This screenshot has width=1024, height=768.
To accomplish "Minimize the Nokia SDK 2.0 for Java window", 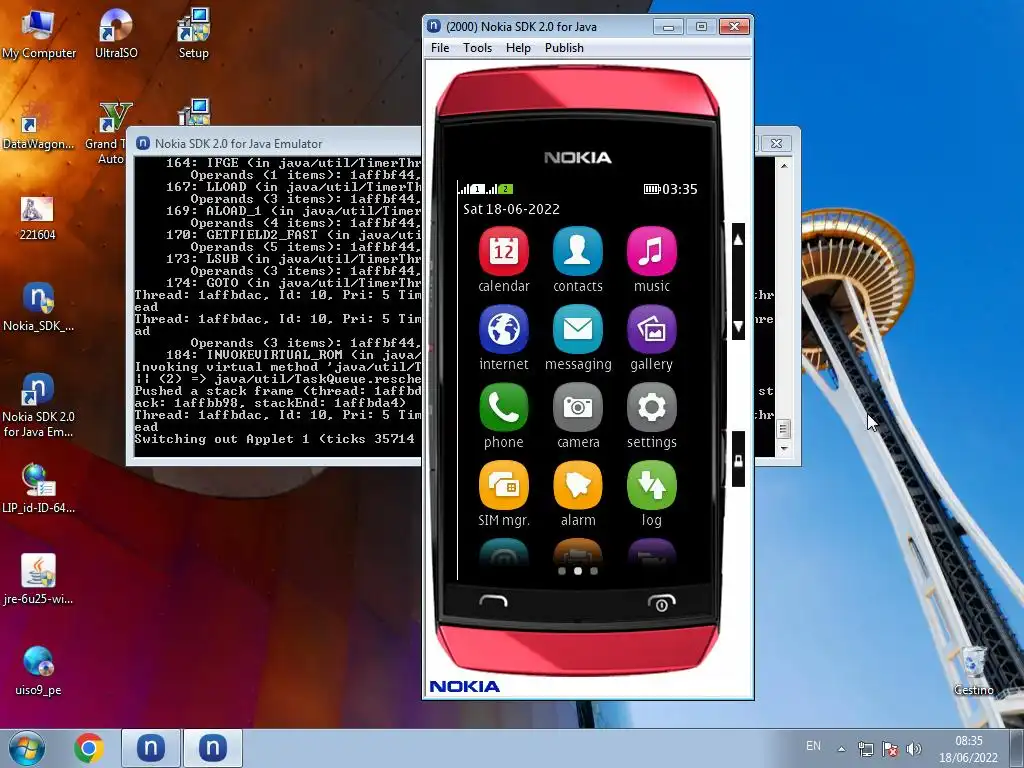I will click(668, 27).
